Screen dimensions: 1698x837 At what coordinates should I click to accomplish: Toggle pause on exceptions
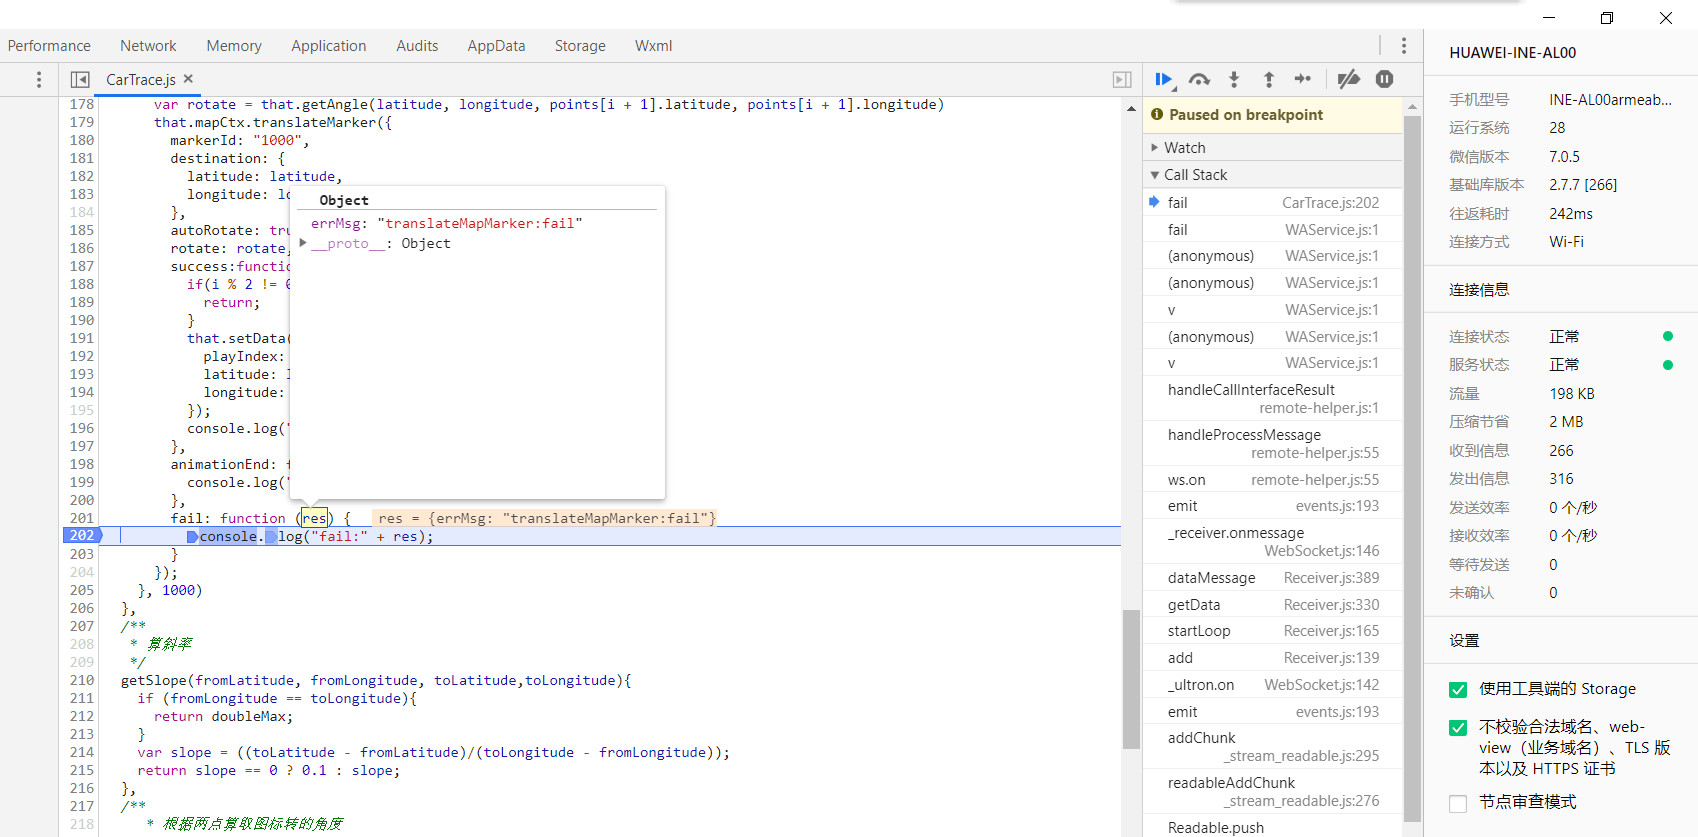click(1384, 79)
